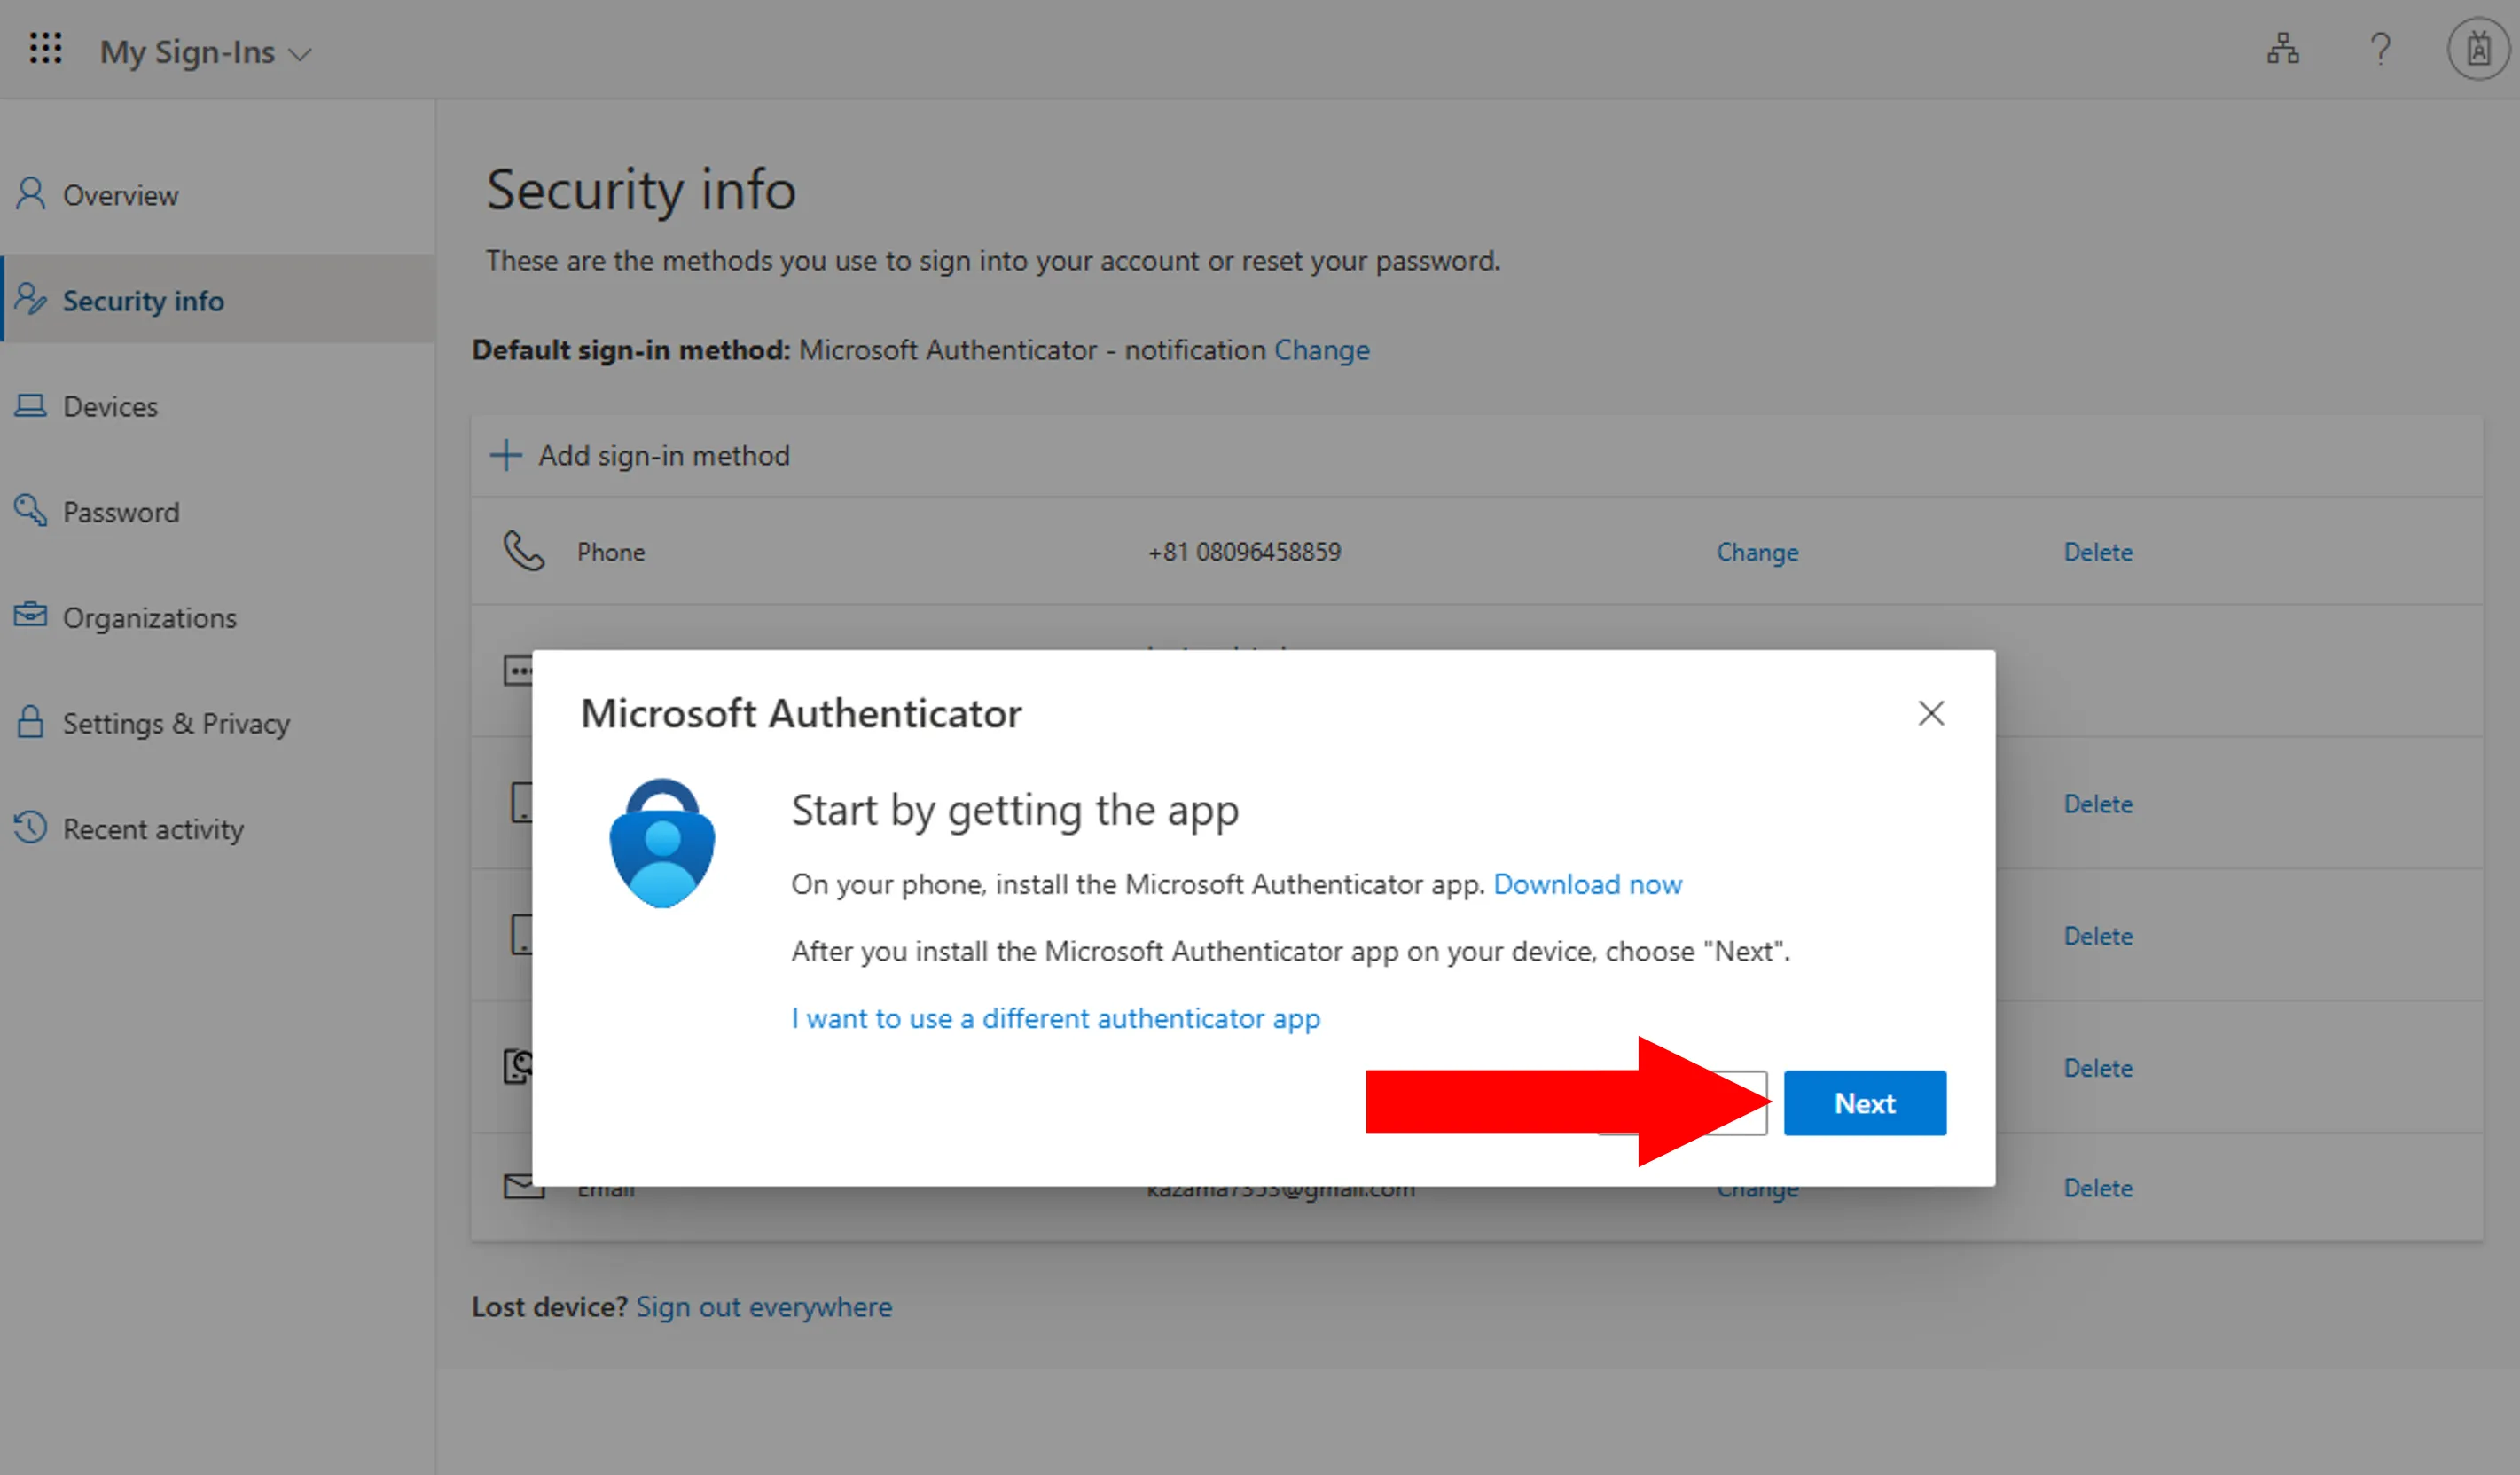This screenshot has width=2520, height=1475.
Task: Click the organization chart icon in header
Action: [2282, 49]
